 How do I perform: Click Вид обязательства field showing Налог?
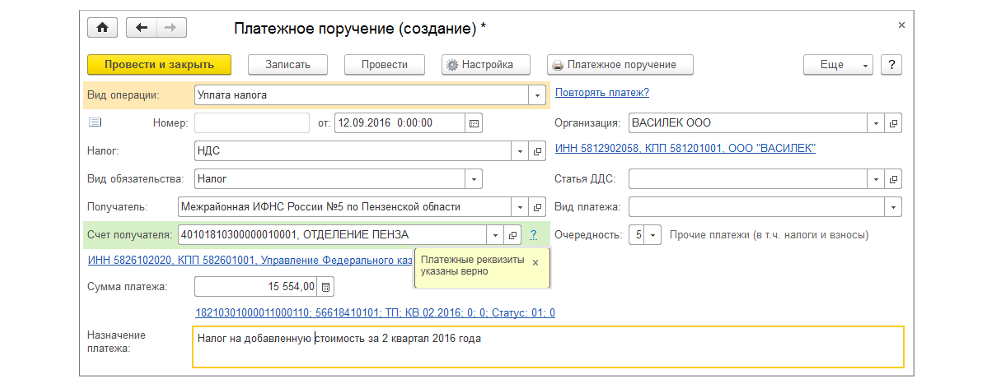pos(330,179)
